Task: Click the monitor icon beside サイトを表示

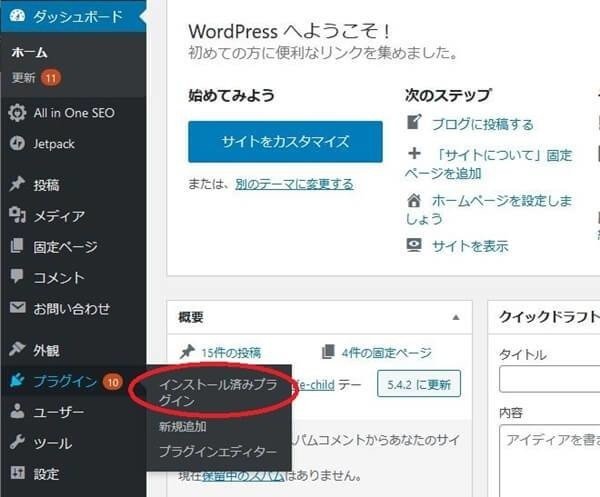Action: pos(414,245)
